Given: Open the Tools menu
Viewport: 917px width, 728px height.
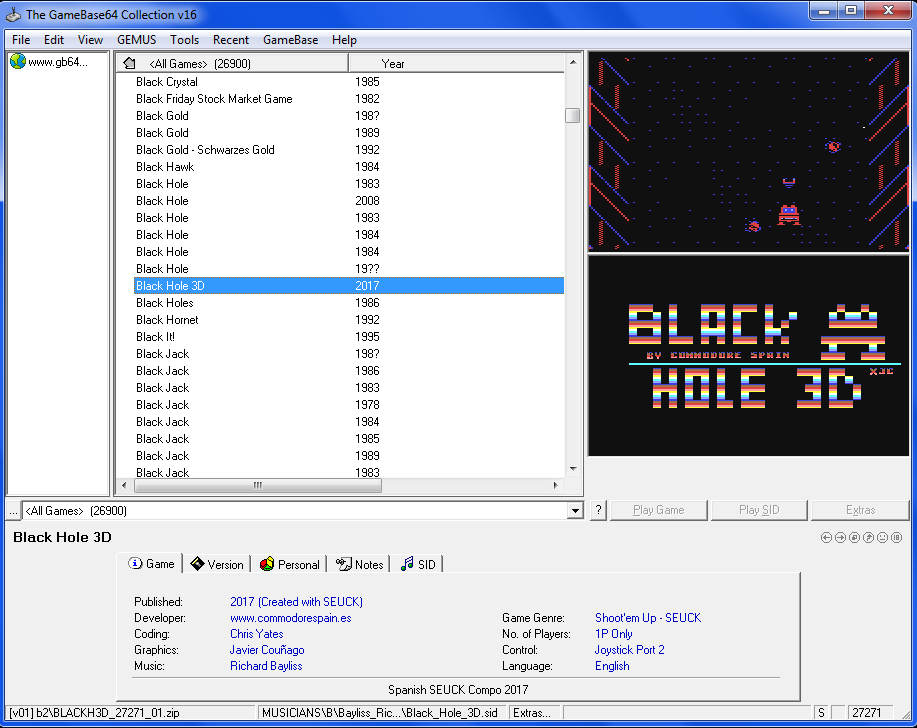Looking at the screenshot, I should (x=184, y=40).
